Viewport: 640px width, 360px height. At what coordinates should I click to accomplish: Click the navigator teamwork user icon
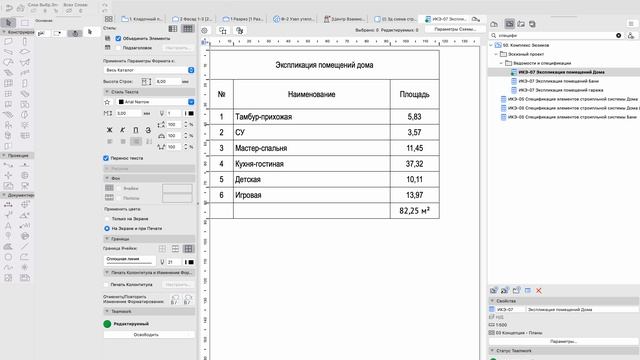tap(631, 36)
